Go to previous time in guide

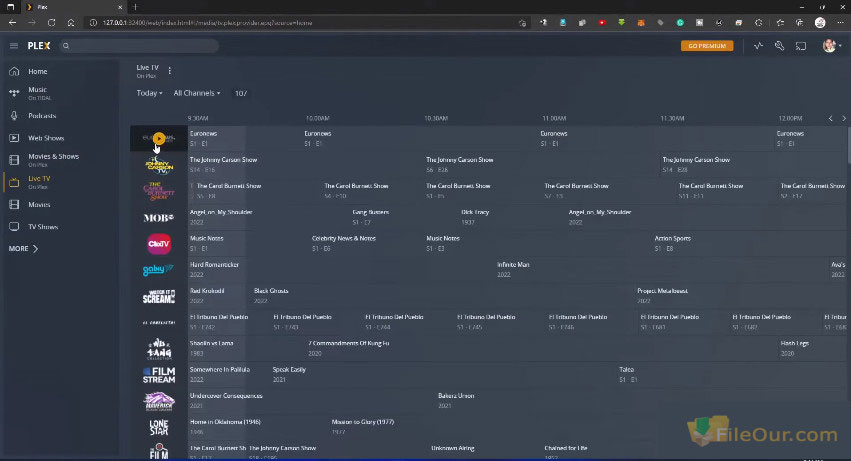pos(830,118)
